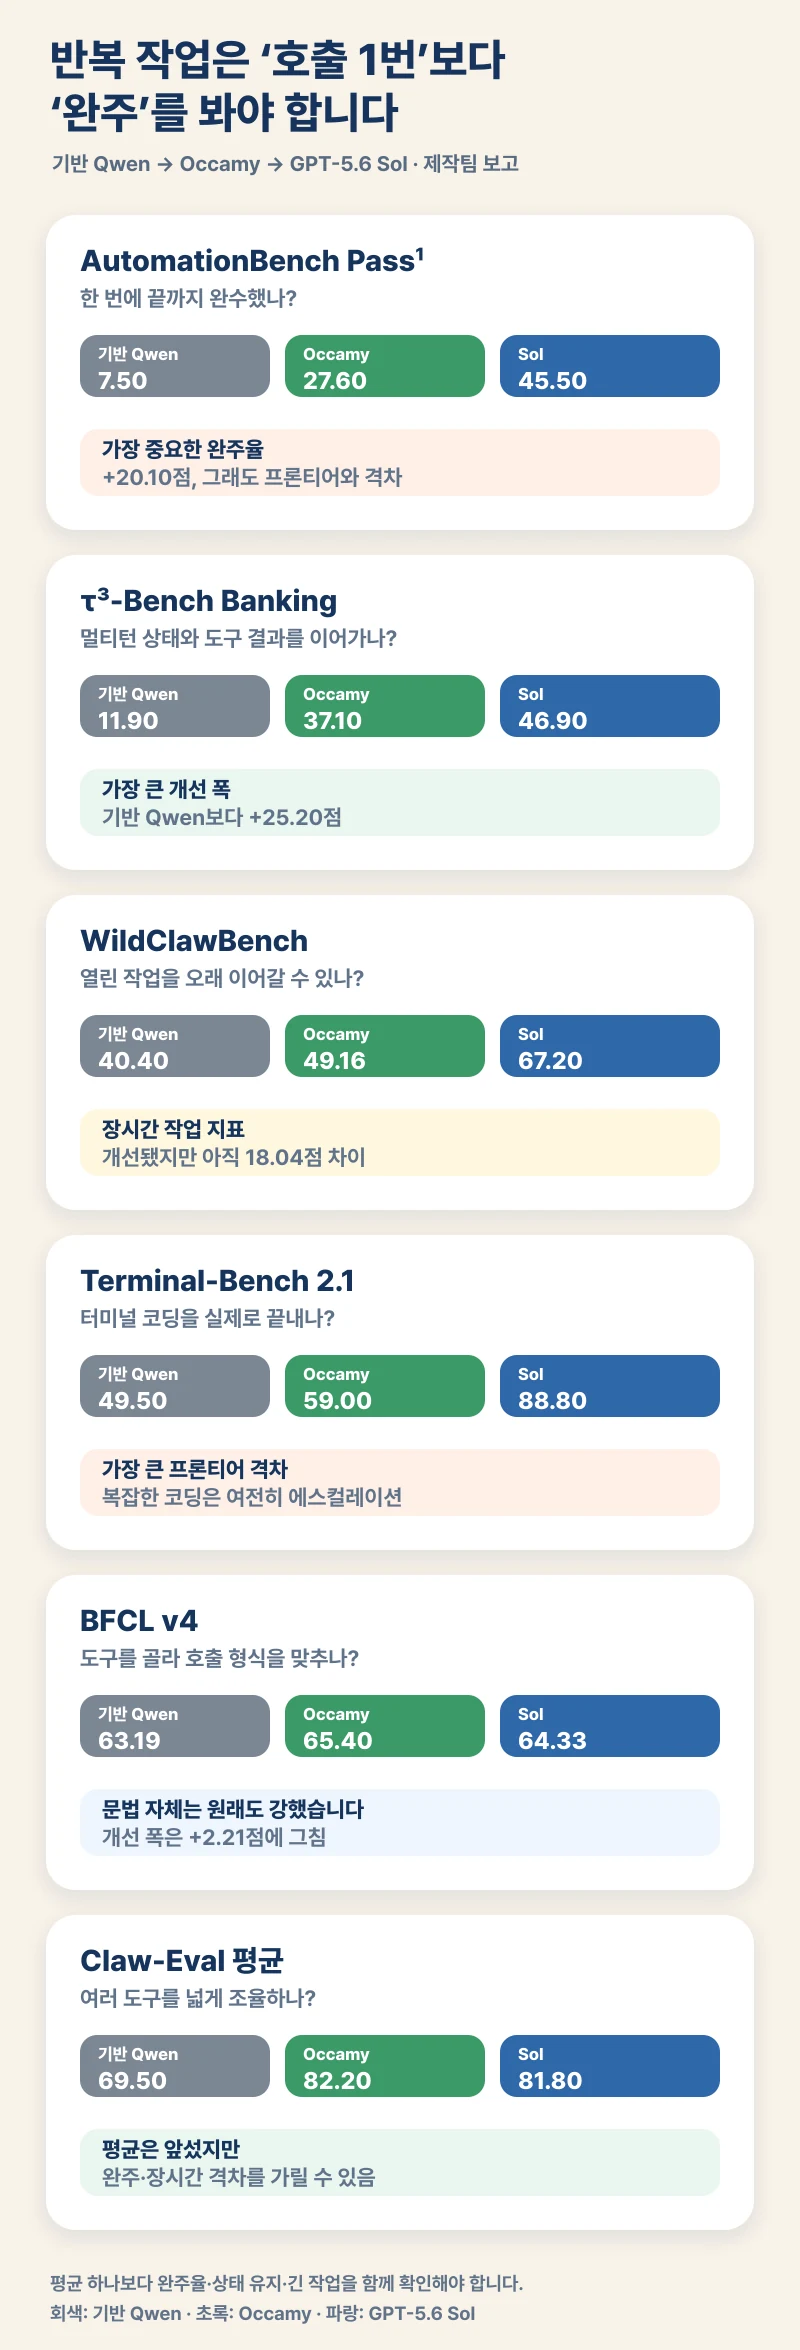The image size is (800, 2350).
Task: Click the 가장 큰 개선 폭 note box
Action: tap(400, 803)
